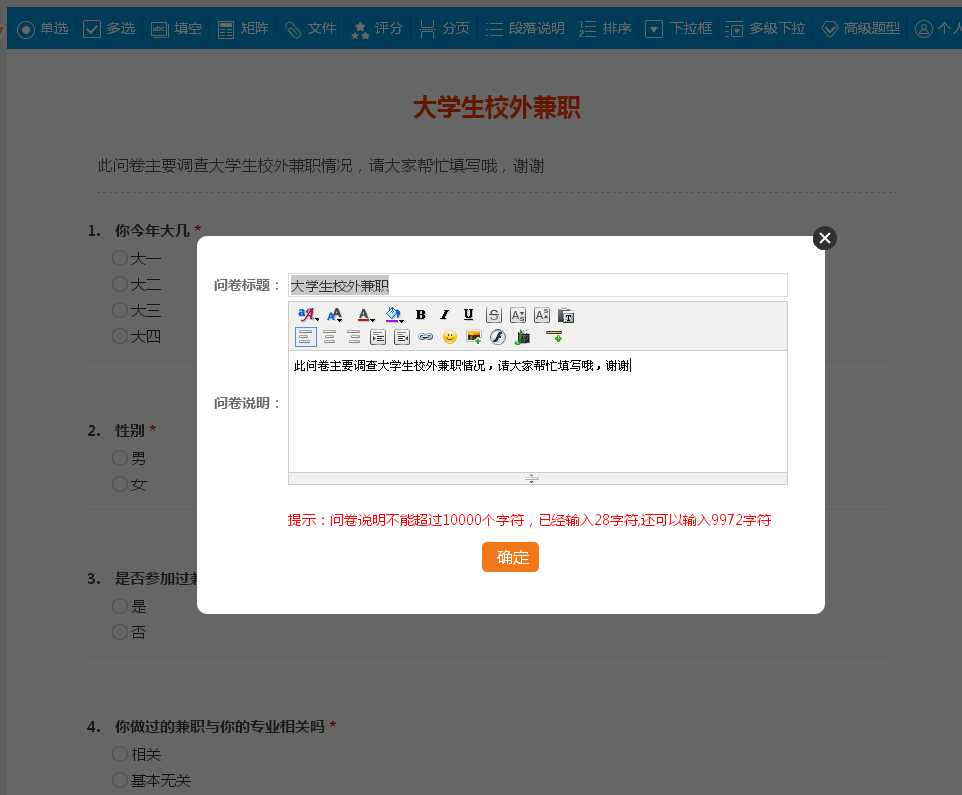The image size is (962, 795).
Task: Click inside the 问卷说明 text area
Action: 538,412
